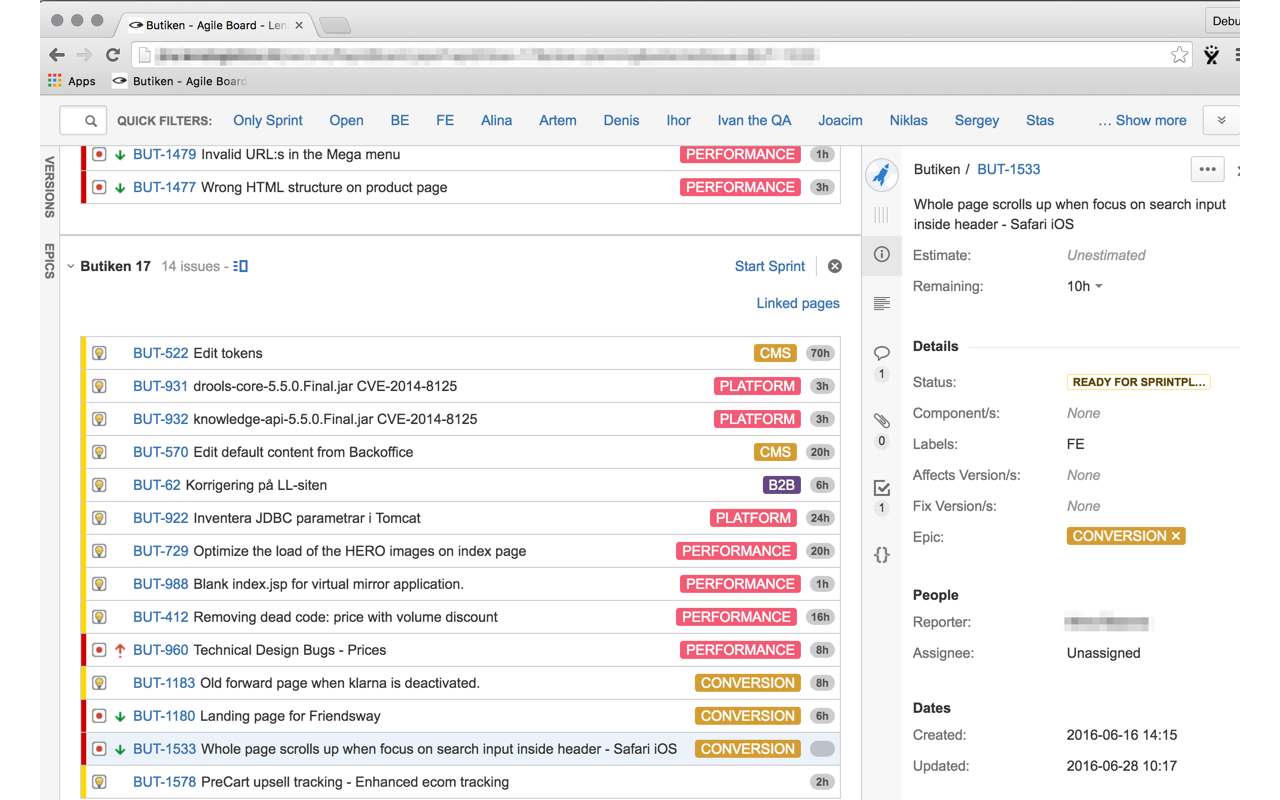Expand the VERSIONS side panel
The width and height of the screenshot is (1280, 800).
(x=49, y=187)
